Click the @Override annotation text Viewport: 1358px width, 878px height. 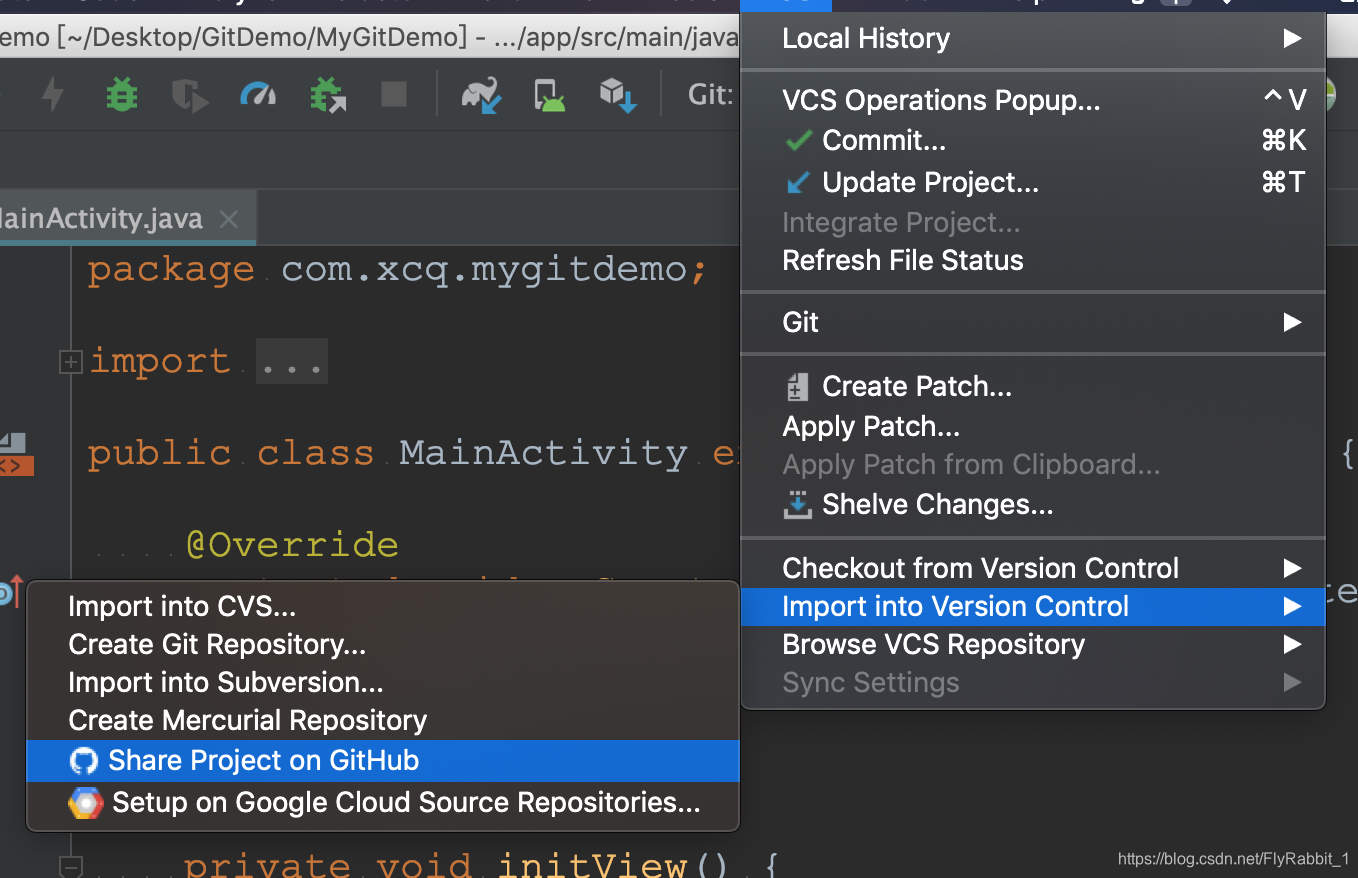pyautogui.click(x=292, y=545)
